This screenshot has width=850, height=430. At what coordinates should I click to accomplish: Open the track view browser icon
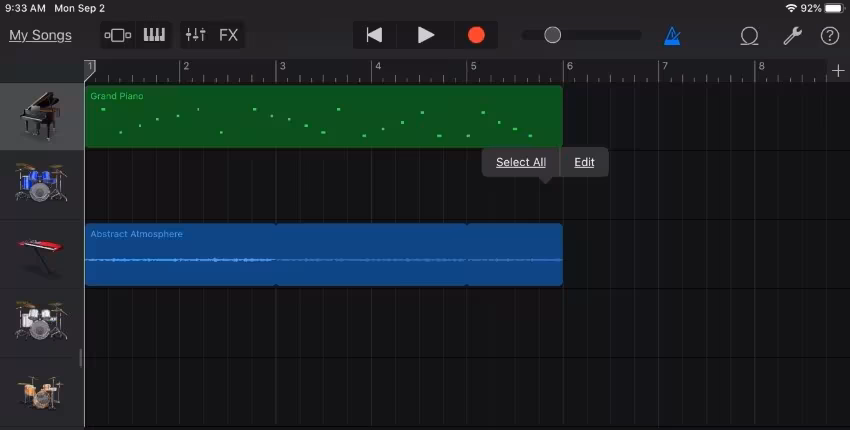[118, 35]
